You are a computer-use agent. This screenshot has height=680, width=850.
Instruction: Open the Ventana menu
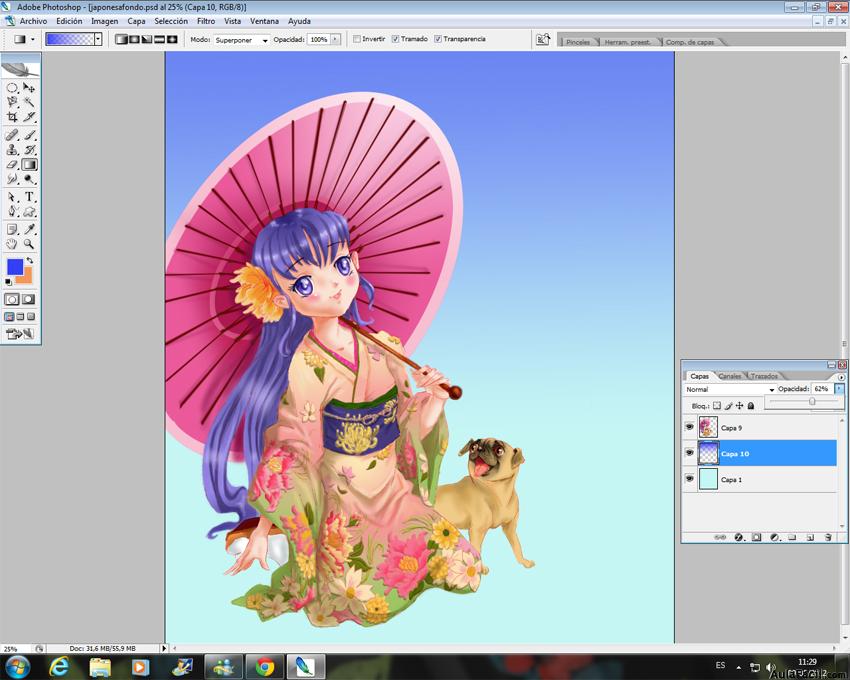(265, 21)
